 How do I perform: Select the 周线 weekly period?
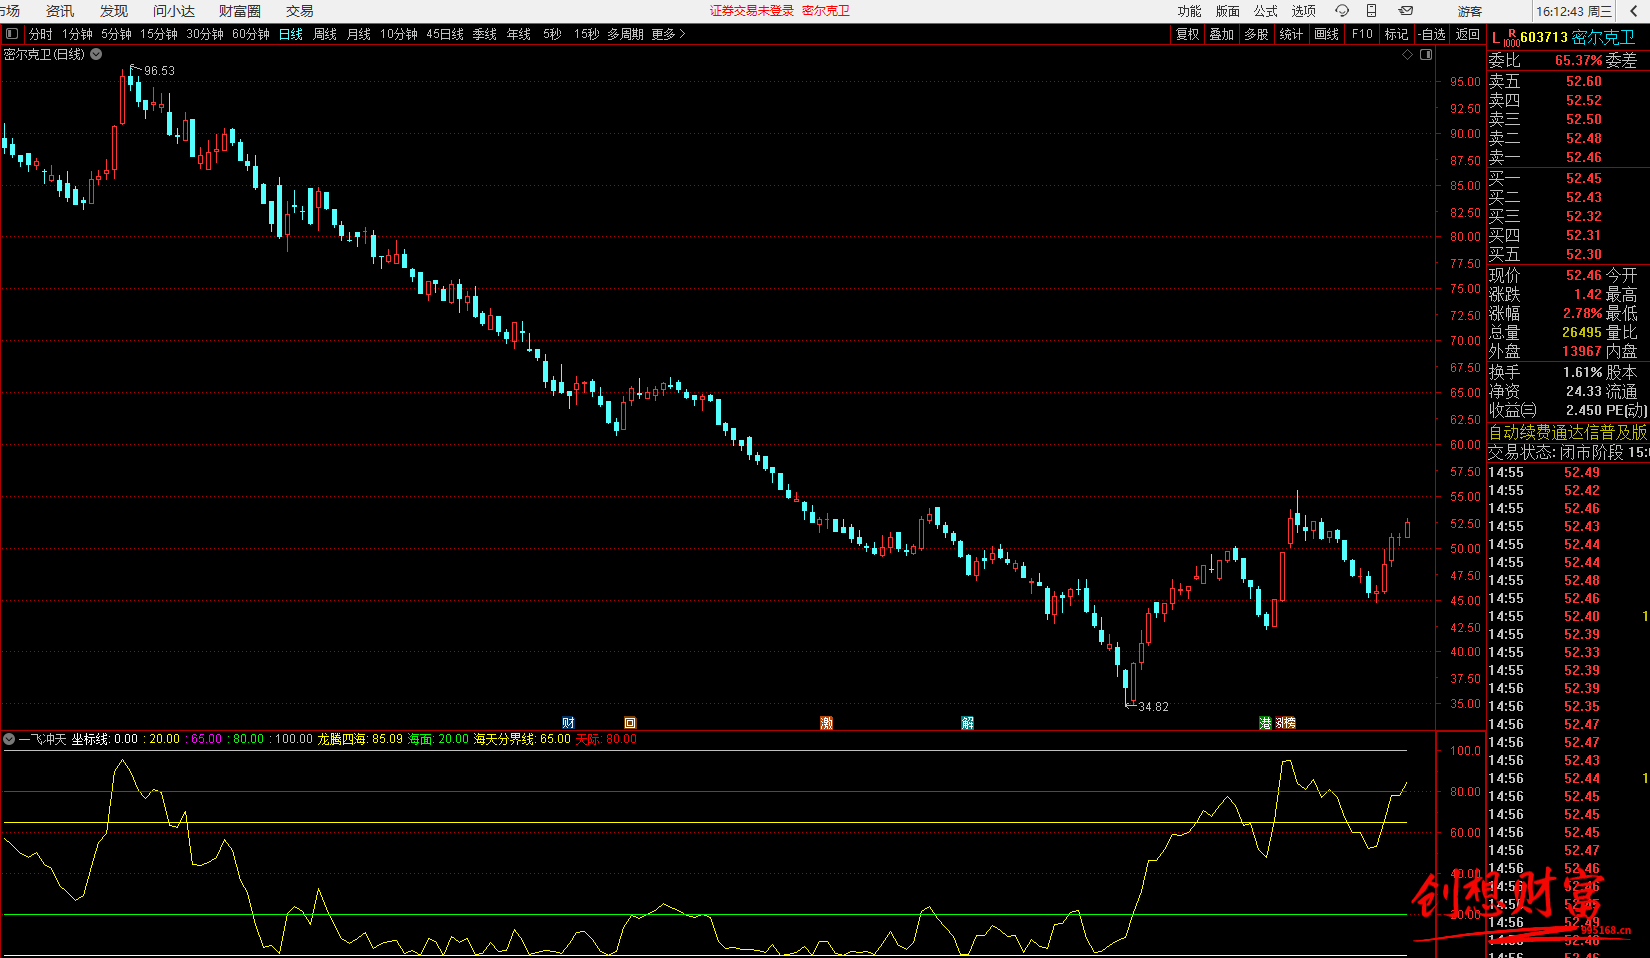tap(325, 34)
